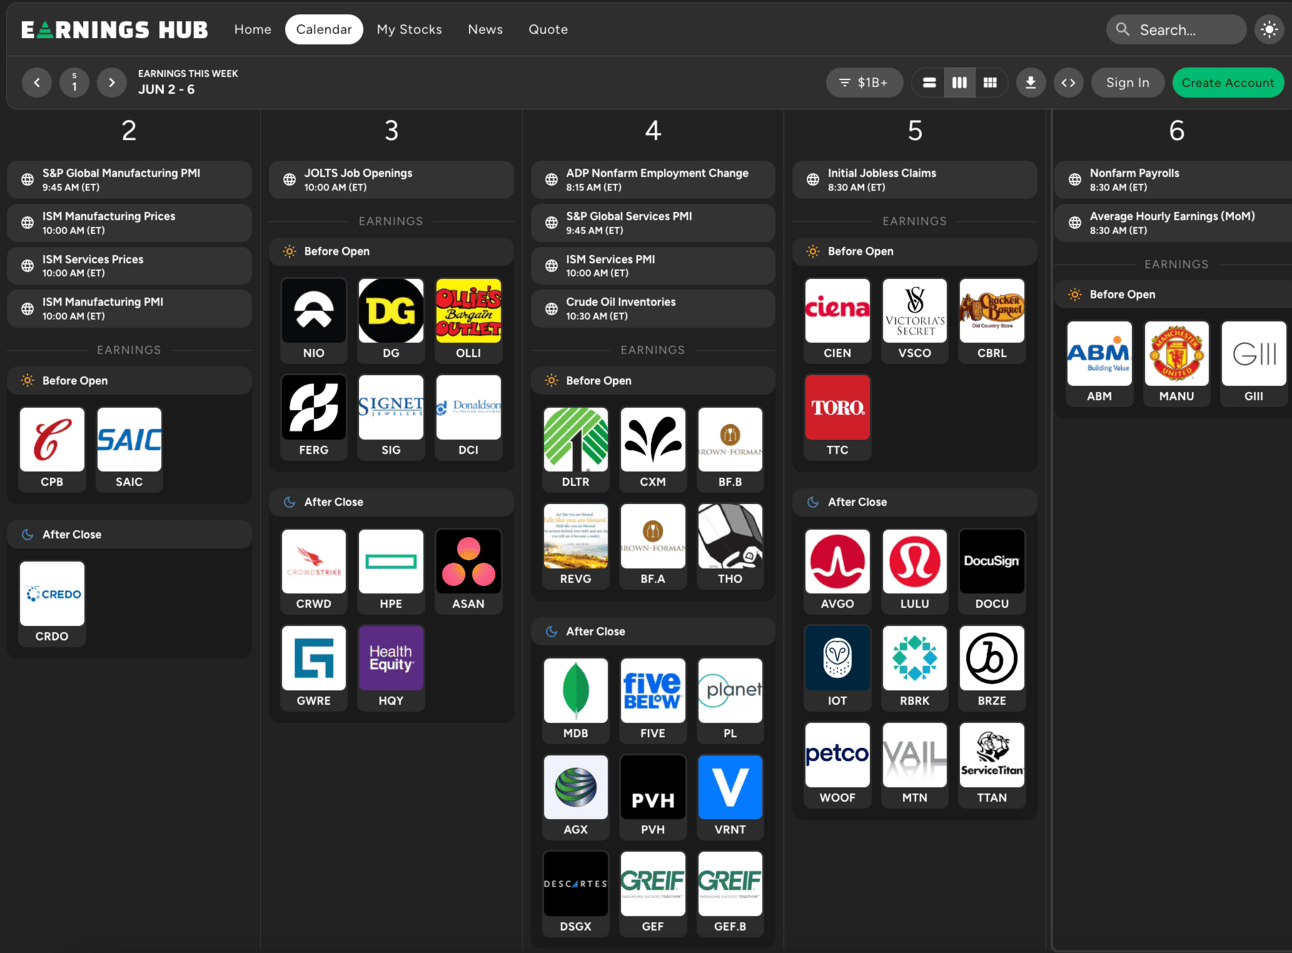Collapse day 4 After Close section
Image resolution: width=1292 pixels, height=953 pixels.
tap(653, 631)
